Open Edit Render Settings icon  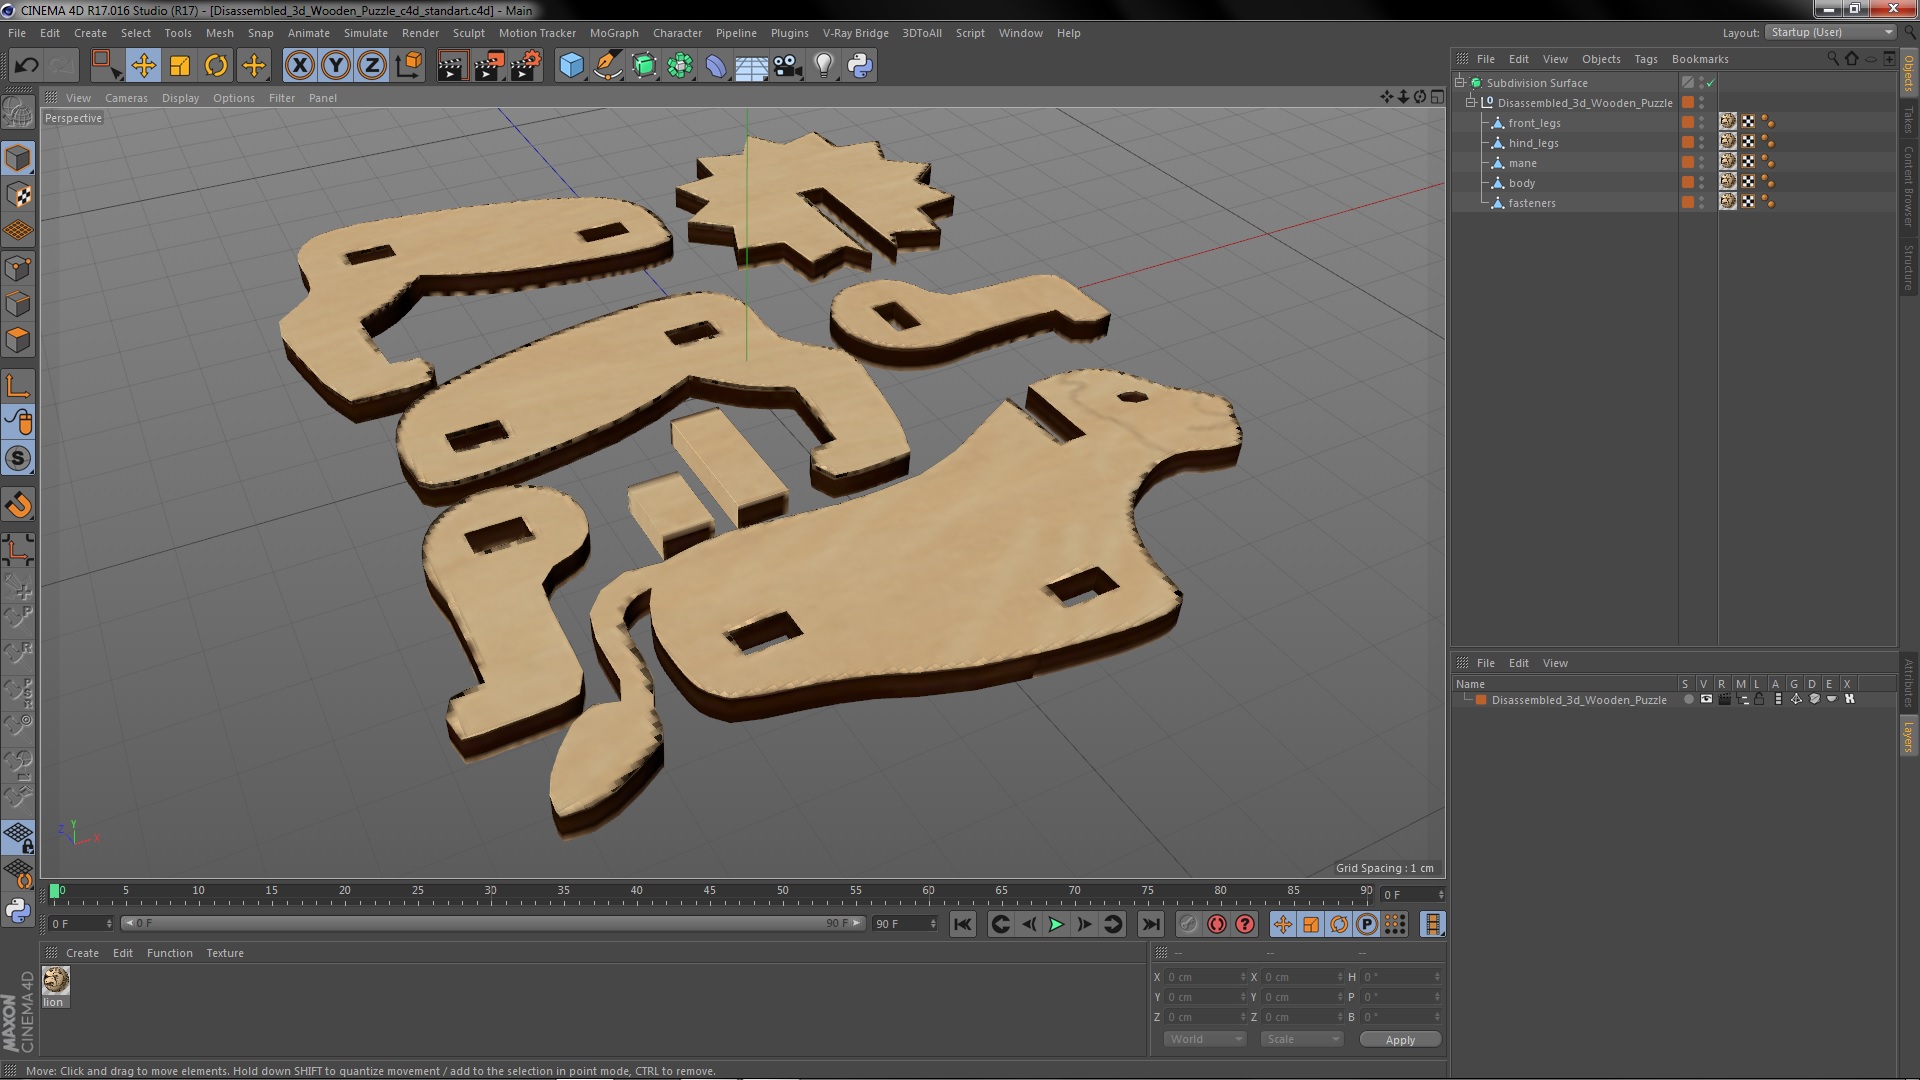pyautogui.click(x=526, y=66)
